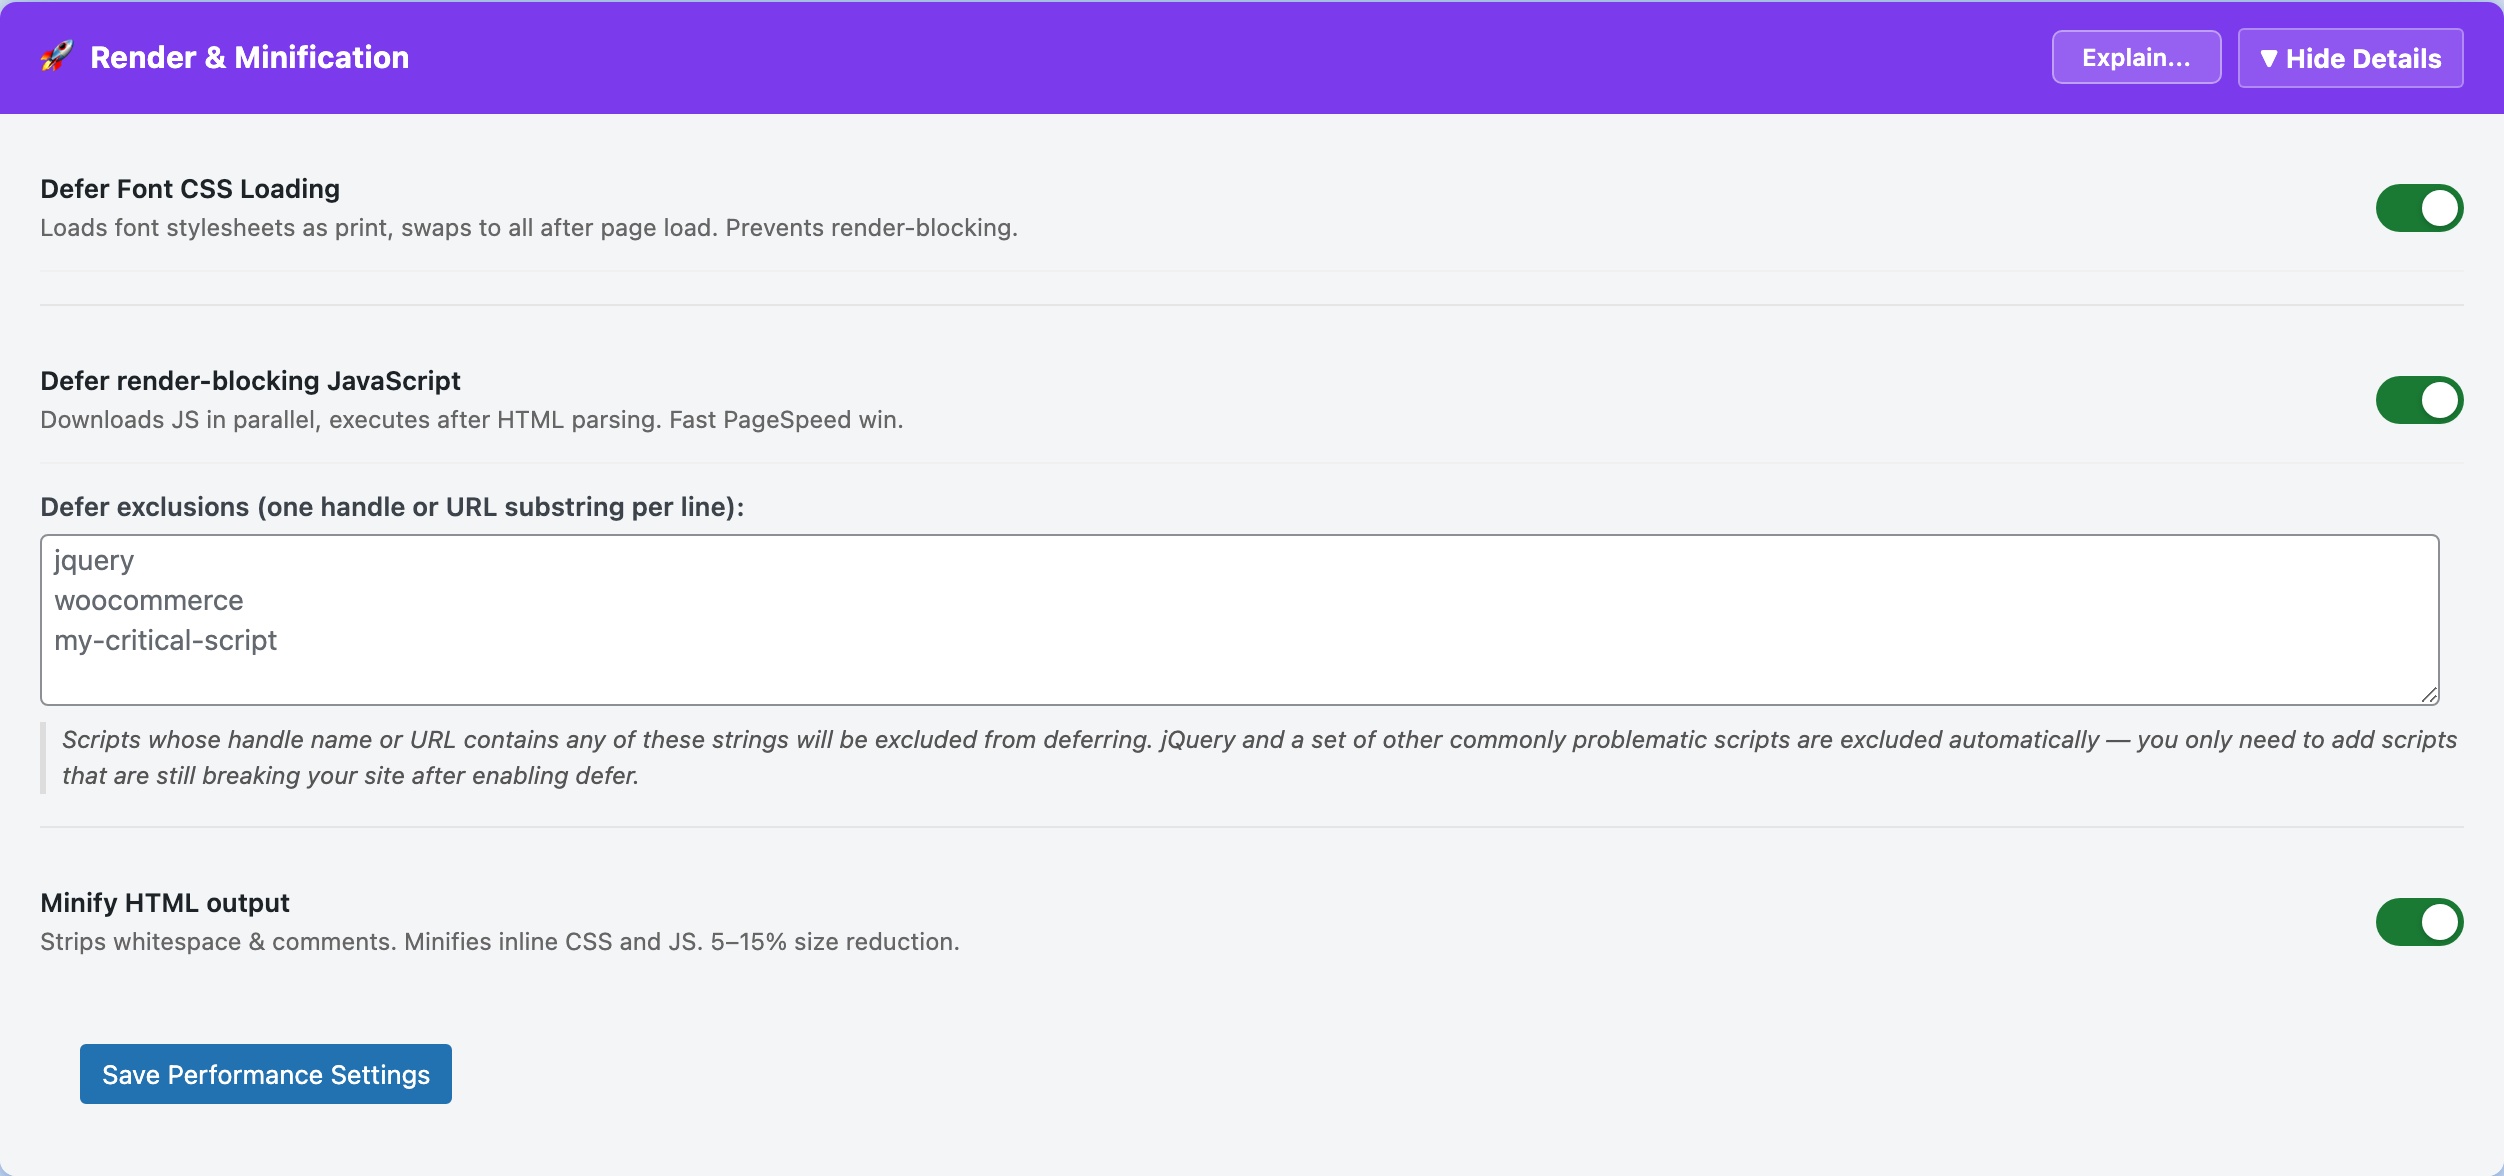Disable Defer Font CSS Loading

tap(2421, 207)
